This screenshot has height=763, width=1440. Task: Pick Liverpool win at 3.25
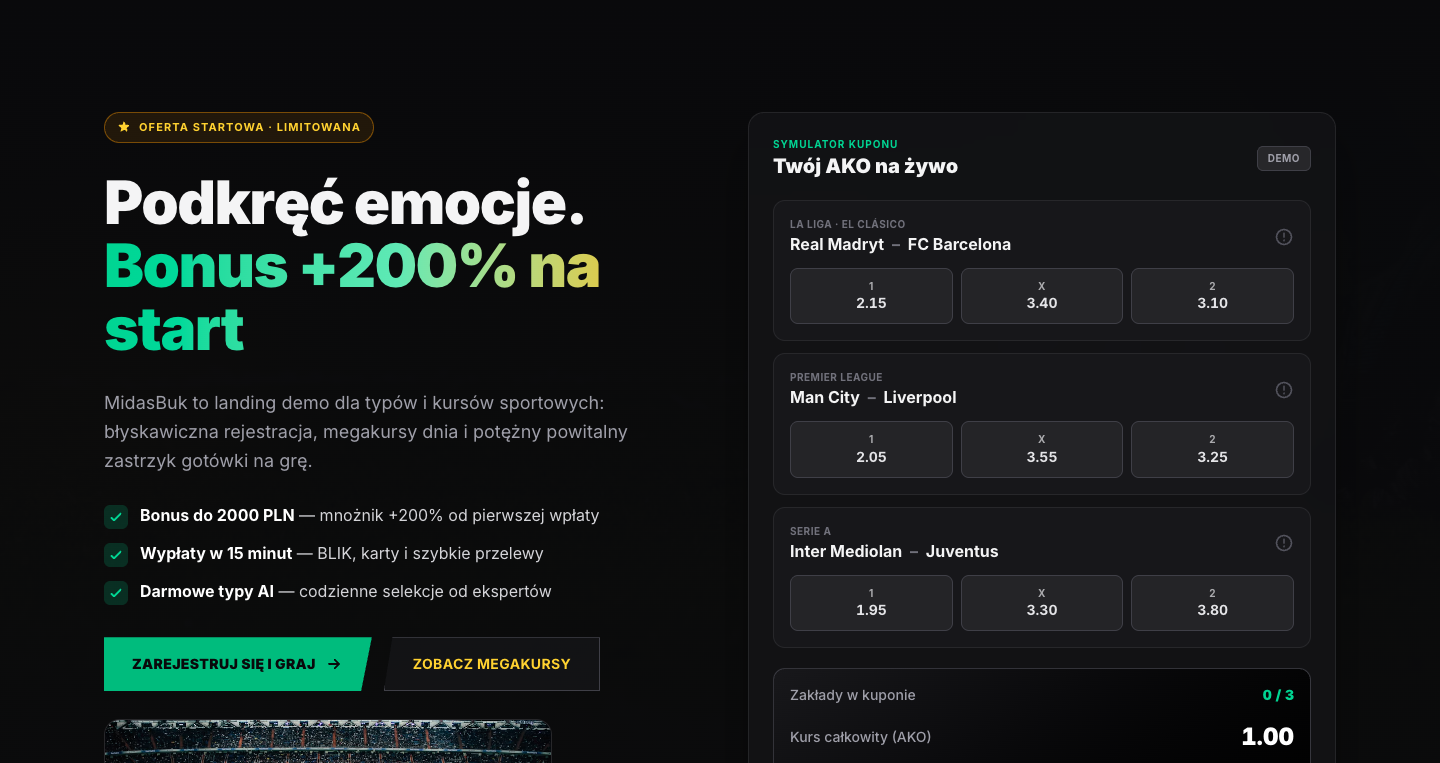(x=1212, y=449)
